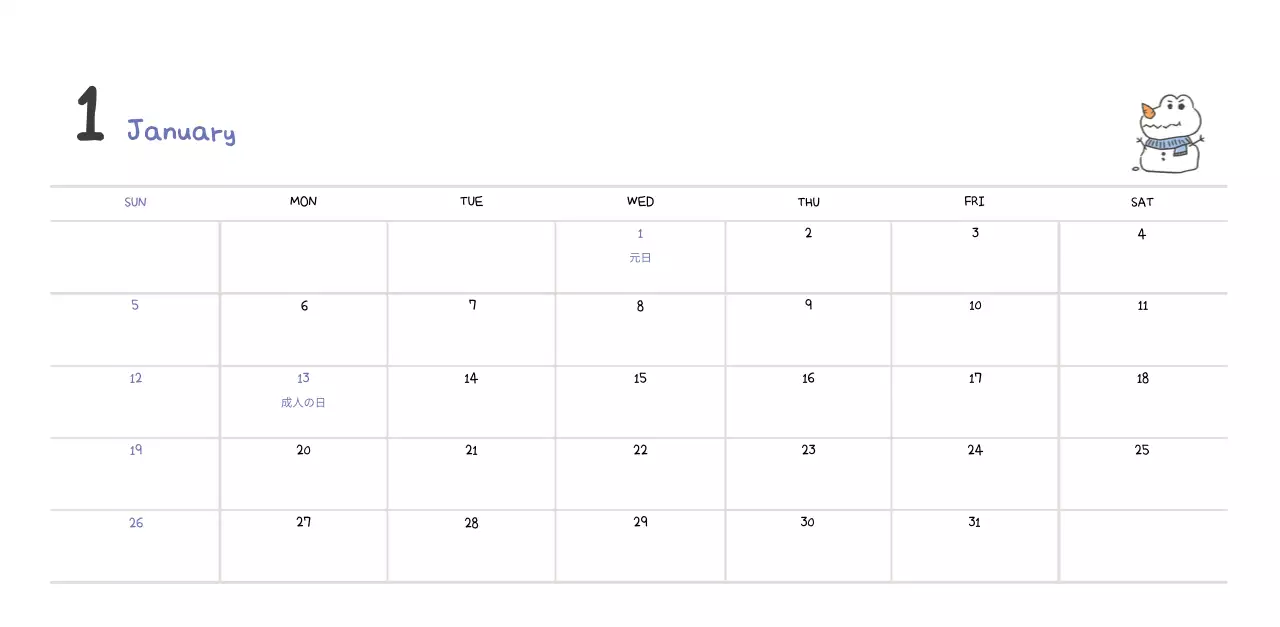Select date 20 Monday cell
The height and width of the screenshot is (627, 1280).
pos(303,450)
